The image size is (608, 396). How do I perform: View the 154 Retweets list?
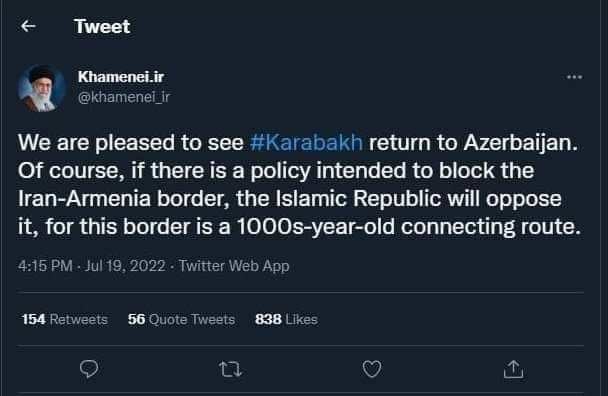point(65,319)
